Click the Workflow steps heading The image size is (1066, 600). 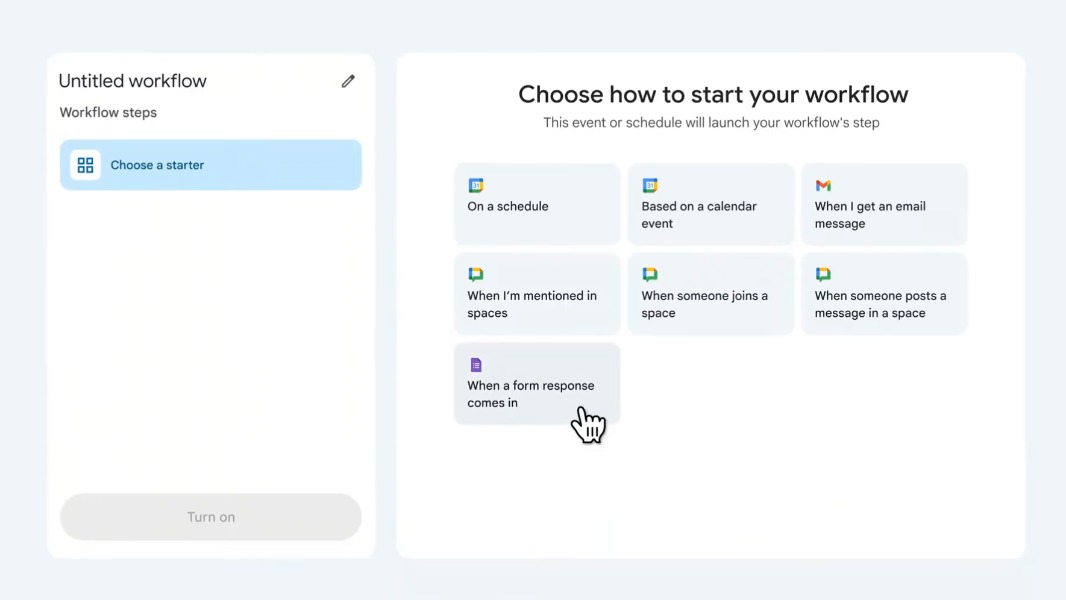pos(108,112)
